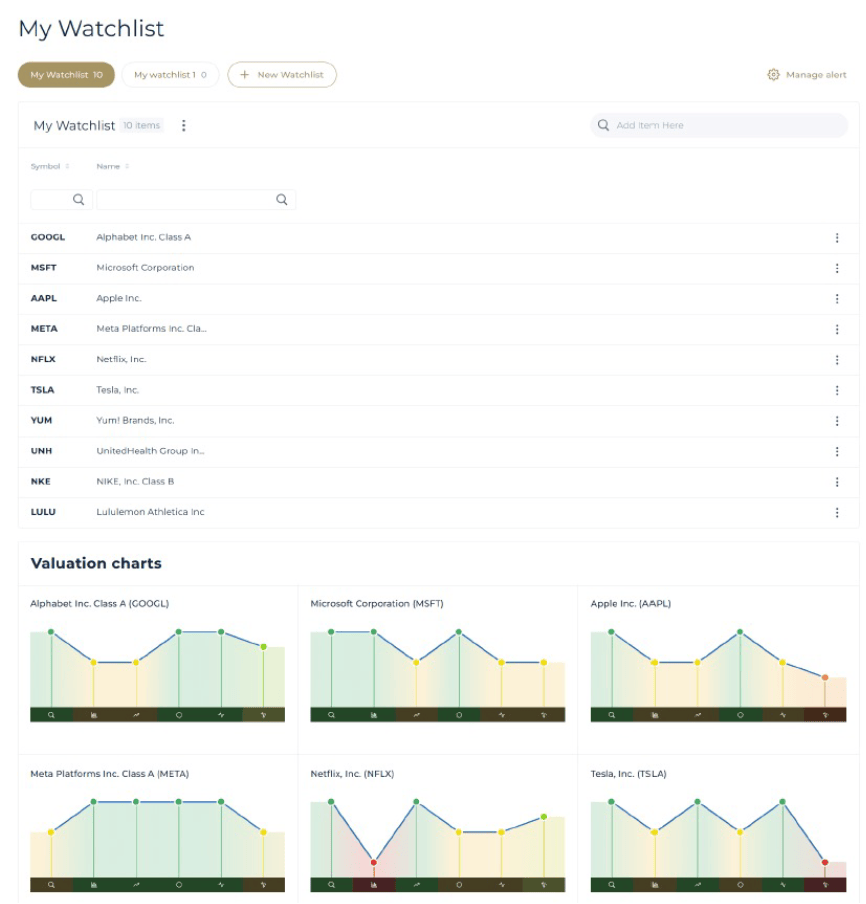Click the Symbol filter input box
This screenshot has width=866, height=904.
[x=61, y=199]
